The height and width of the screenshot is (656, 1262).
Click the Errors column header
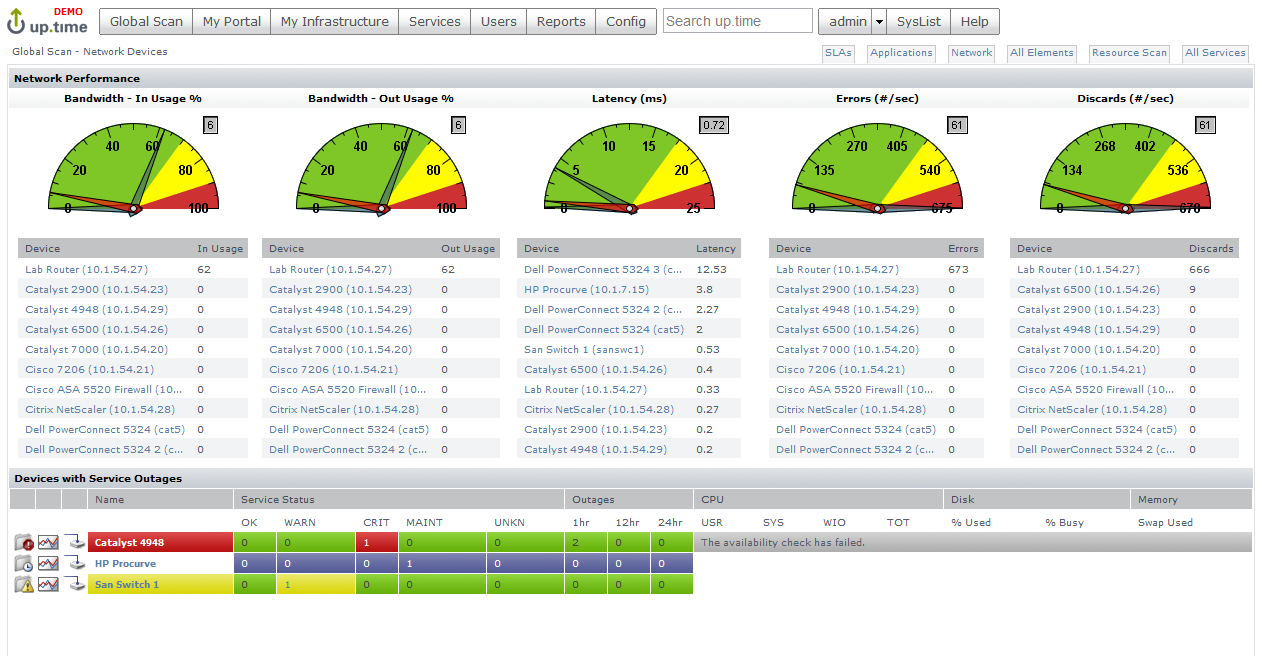[x=964, y=248]
